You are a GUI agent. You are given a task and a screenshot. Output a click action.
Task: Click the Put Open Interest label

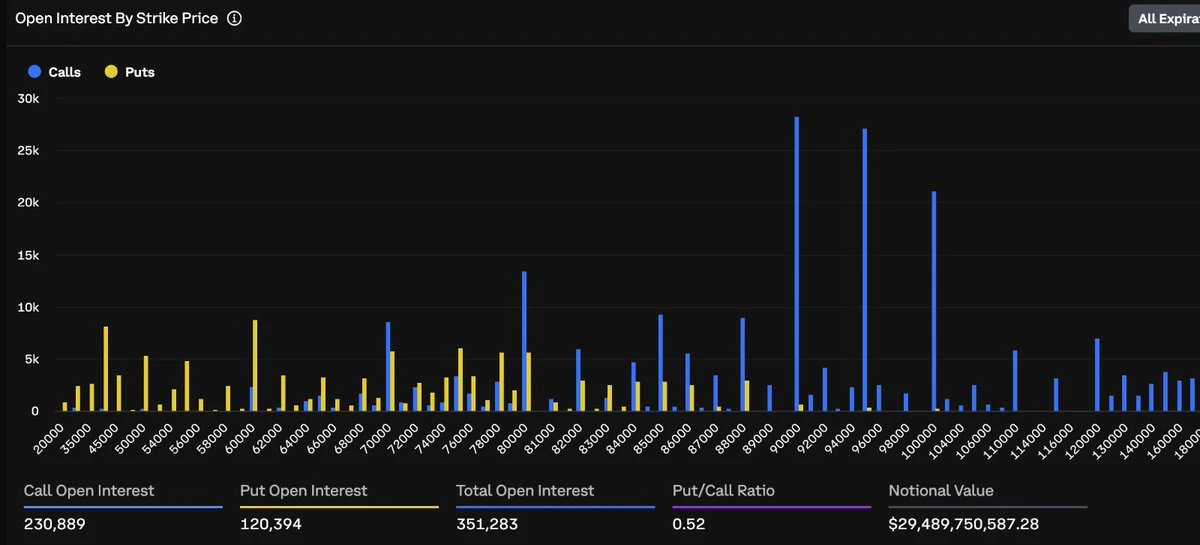[304, 491]
